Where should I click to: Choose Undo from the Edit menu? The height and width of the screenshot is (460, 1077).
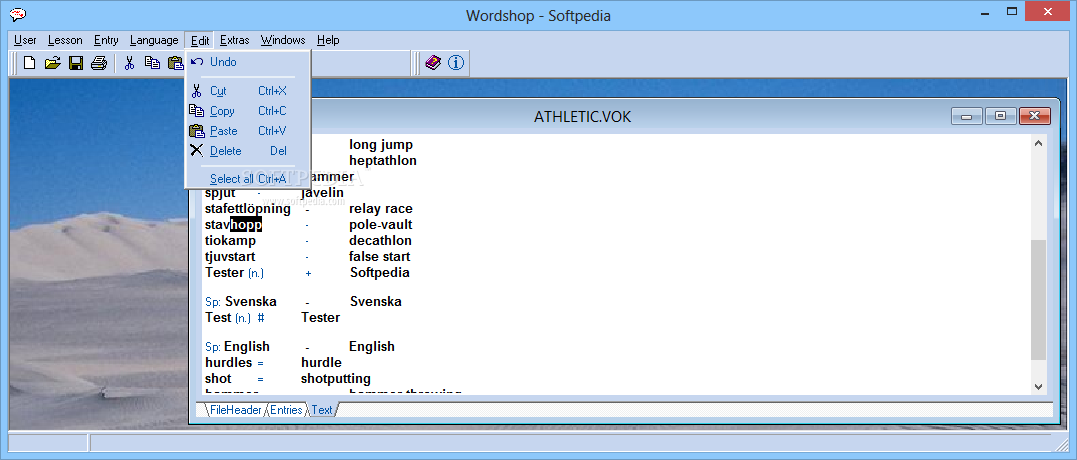[x=248, y=62]
